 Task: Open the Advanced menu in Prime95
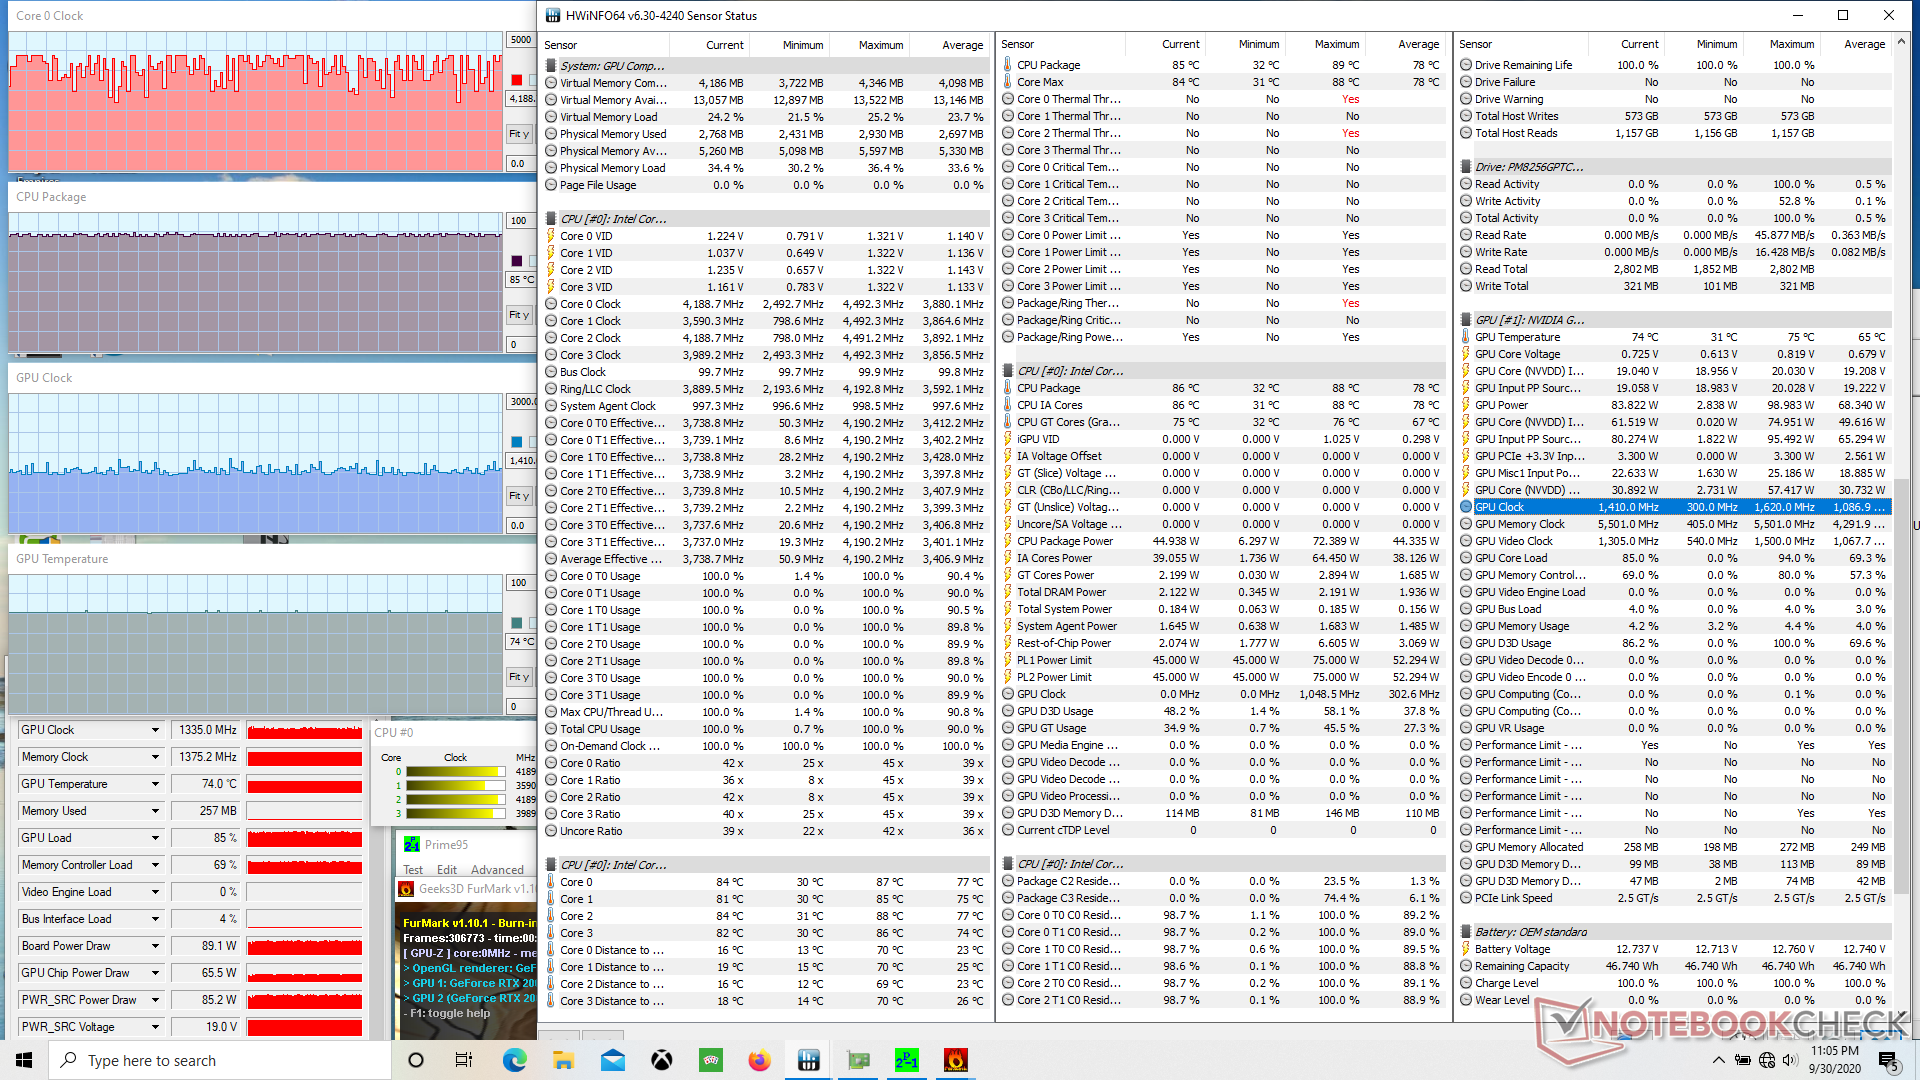497,870
